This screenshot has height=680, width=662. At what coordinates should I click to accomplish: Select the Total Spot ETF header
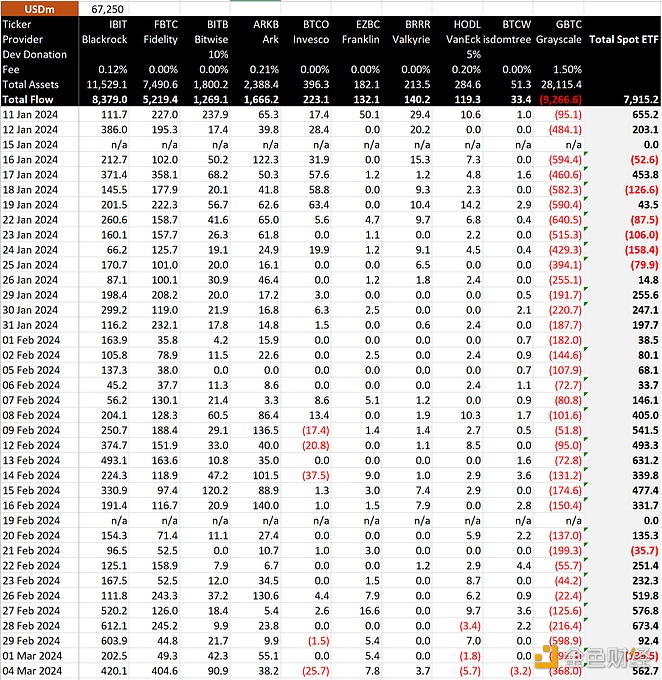coord(623,39)
